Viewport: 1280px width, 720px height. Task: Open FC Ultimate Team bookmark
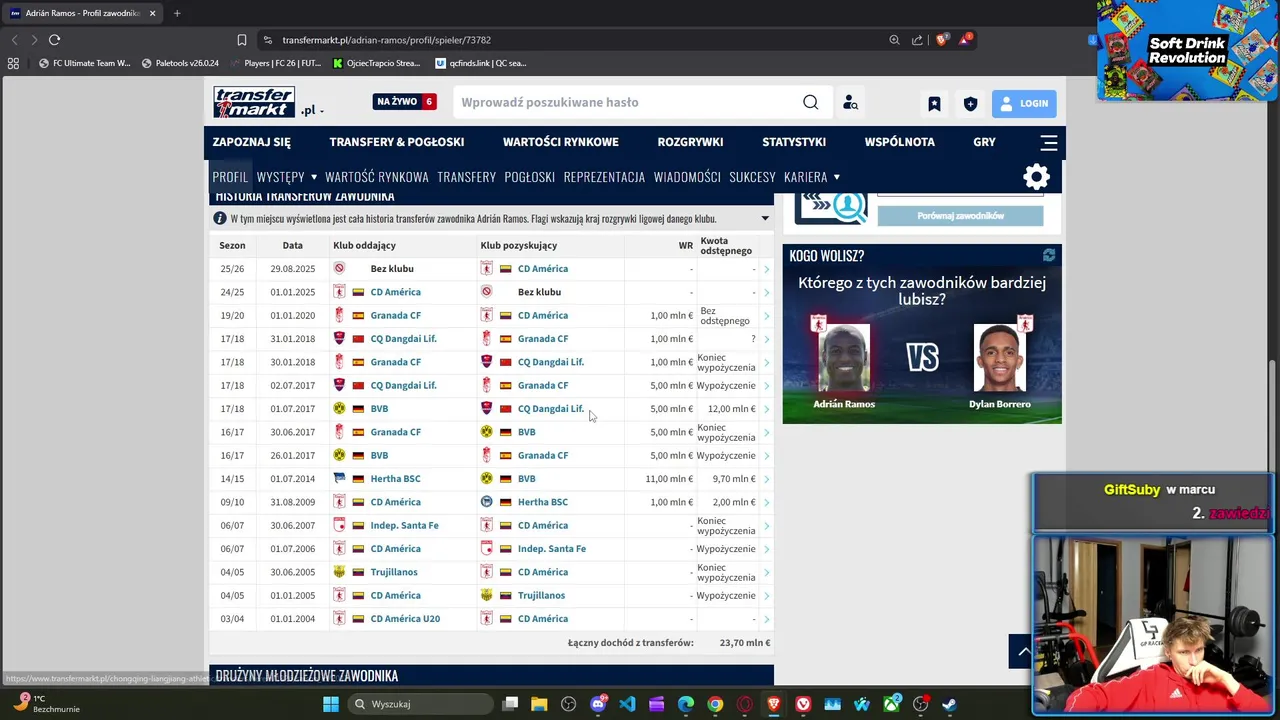[84, 63]
